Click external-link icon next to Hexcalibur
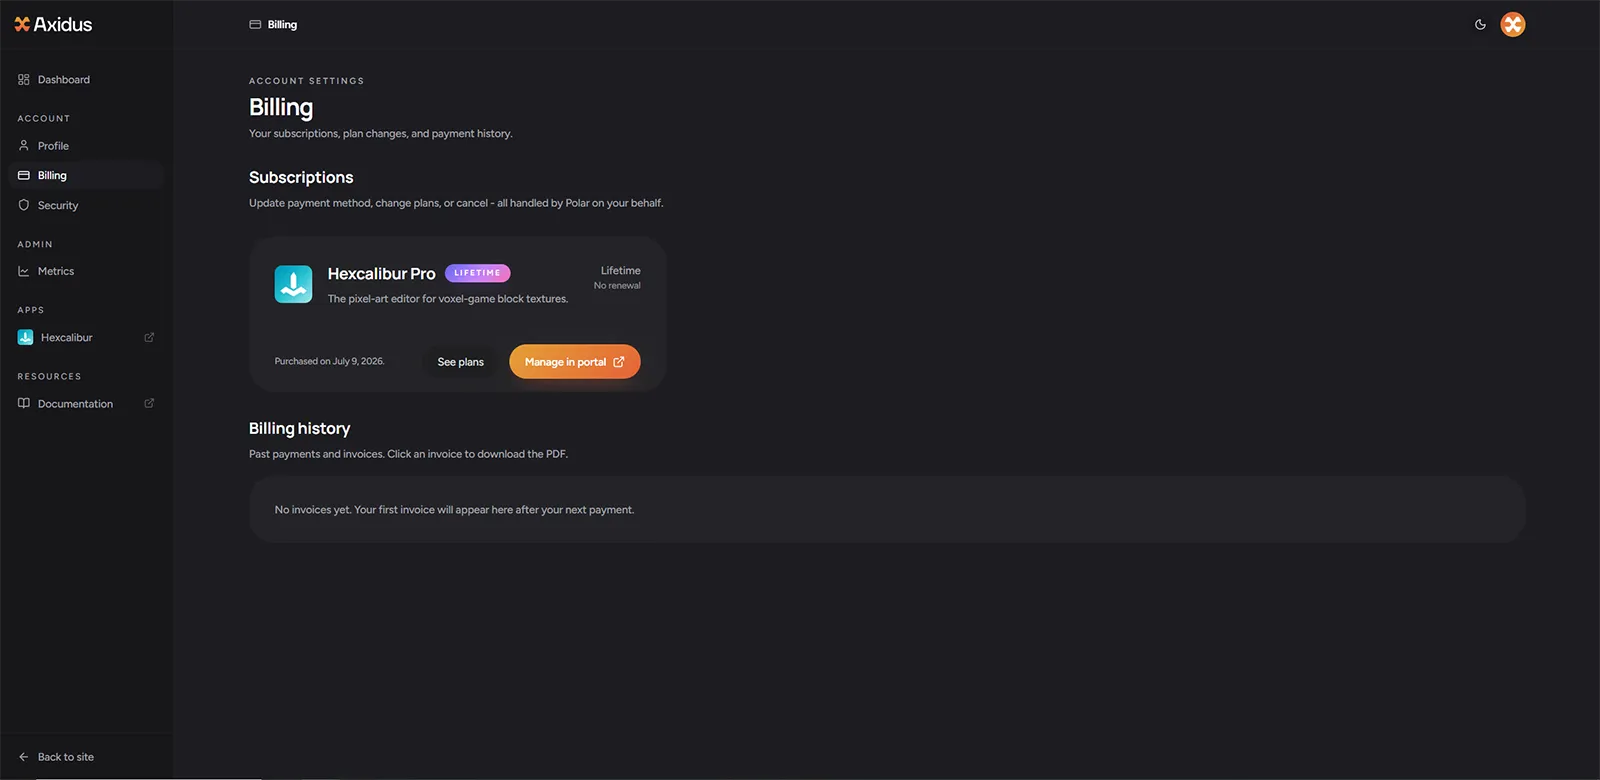Screen dimensions: 1600x780 click(149, 338)
